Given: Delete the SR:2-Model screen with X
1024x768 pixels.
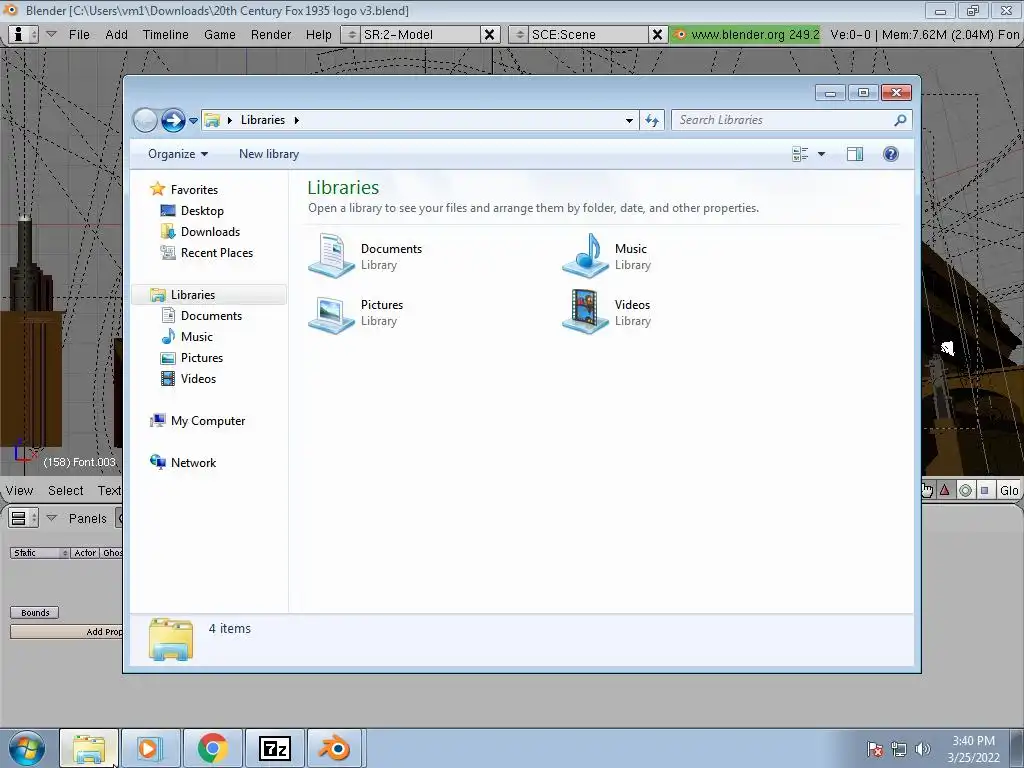Looking at the screenshot, I should click(488, 35).
